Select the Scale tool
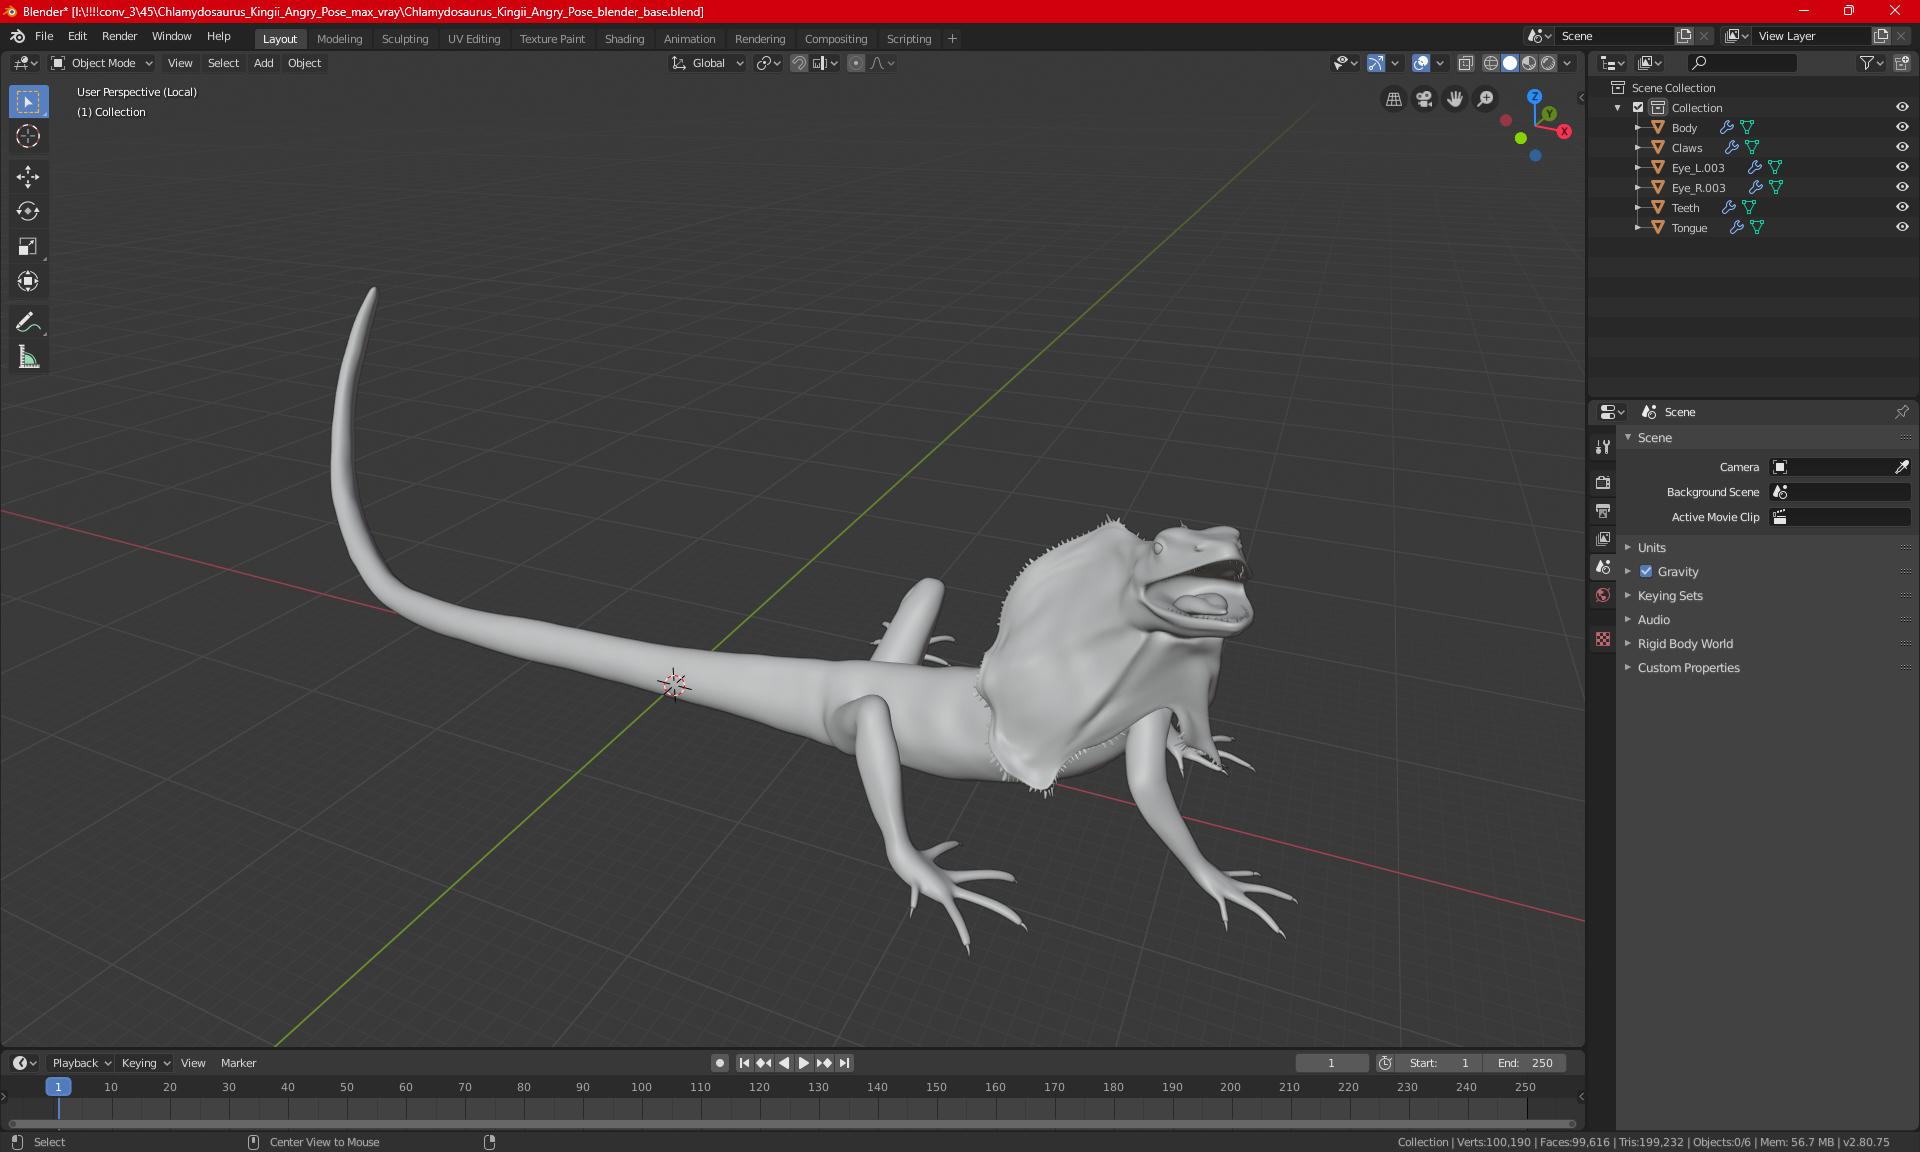Screen dimensions: 1920x1152 point(28,247)
